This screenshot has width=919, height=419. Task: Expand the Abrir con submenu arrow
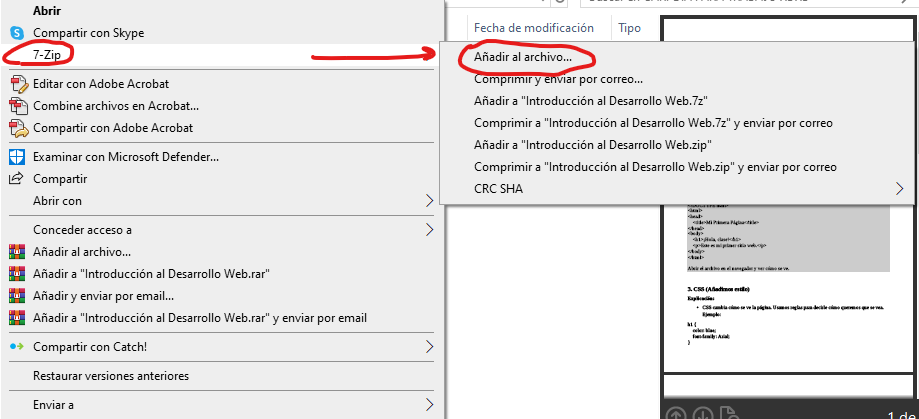coord(430,201)
